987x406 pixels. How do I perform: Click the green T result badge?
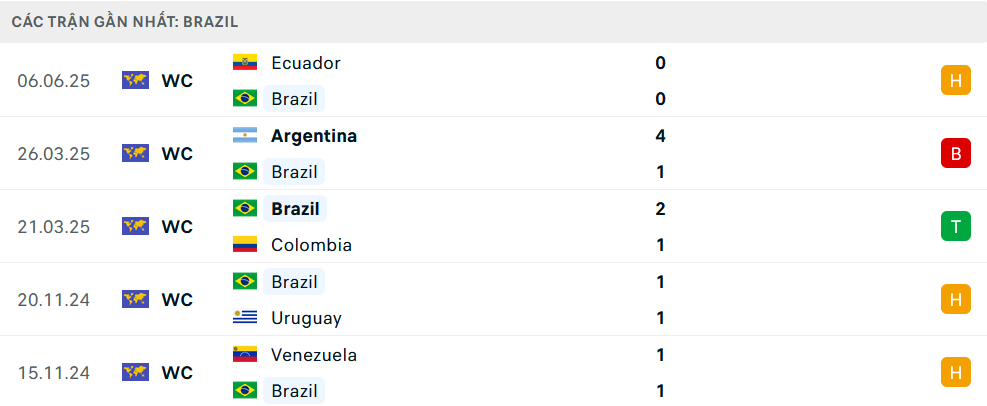pyautogui.click(x=956, y=226)
